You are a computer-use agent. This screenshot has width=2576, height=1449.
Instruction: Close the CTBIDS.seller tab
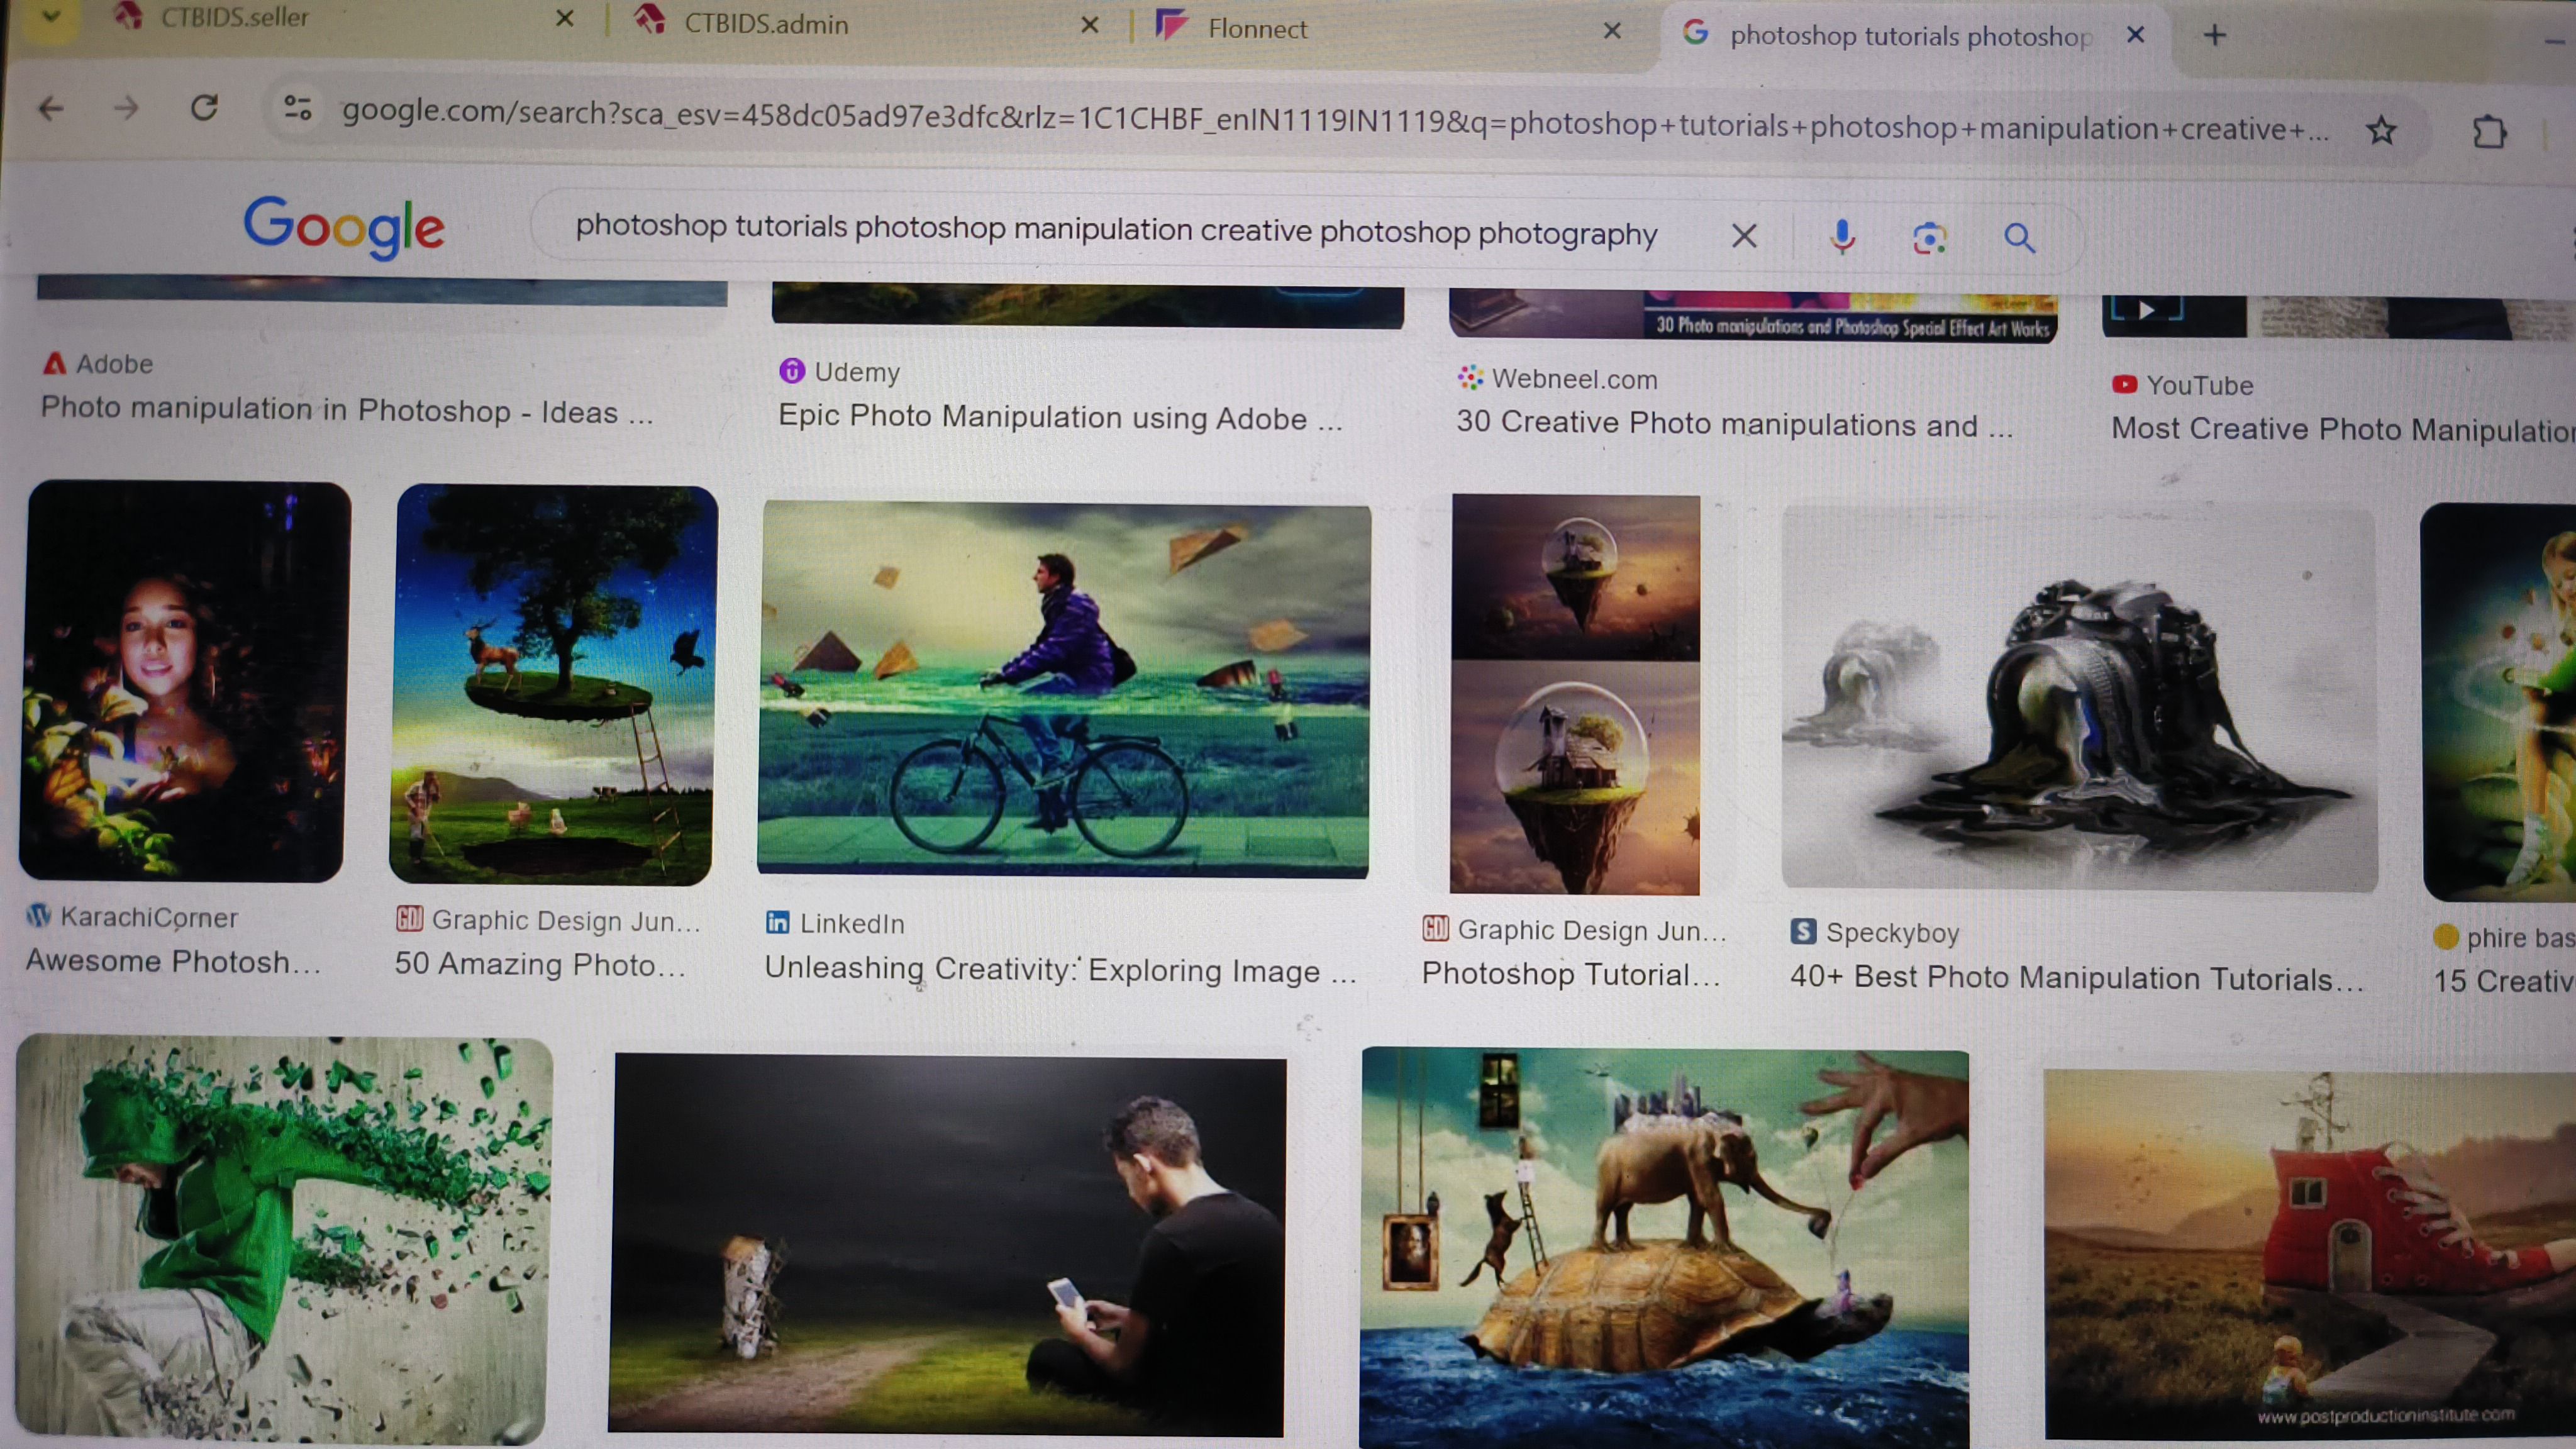(x=565, y=18)
